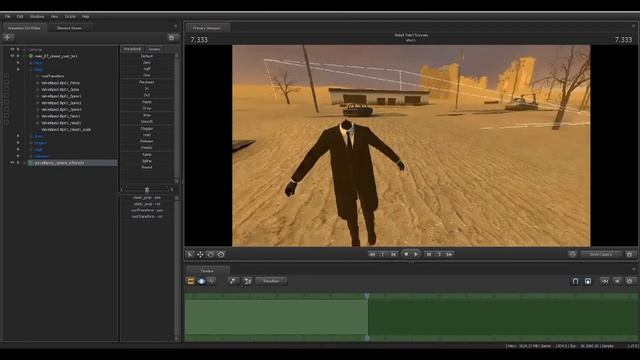Screen dimensions: 640x360
Task: Choose the screen manipulator circle tool
Action: coord(221,254)
